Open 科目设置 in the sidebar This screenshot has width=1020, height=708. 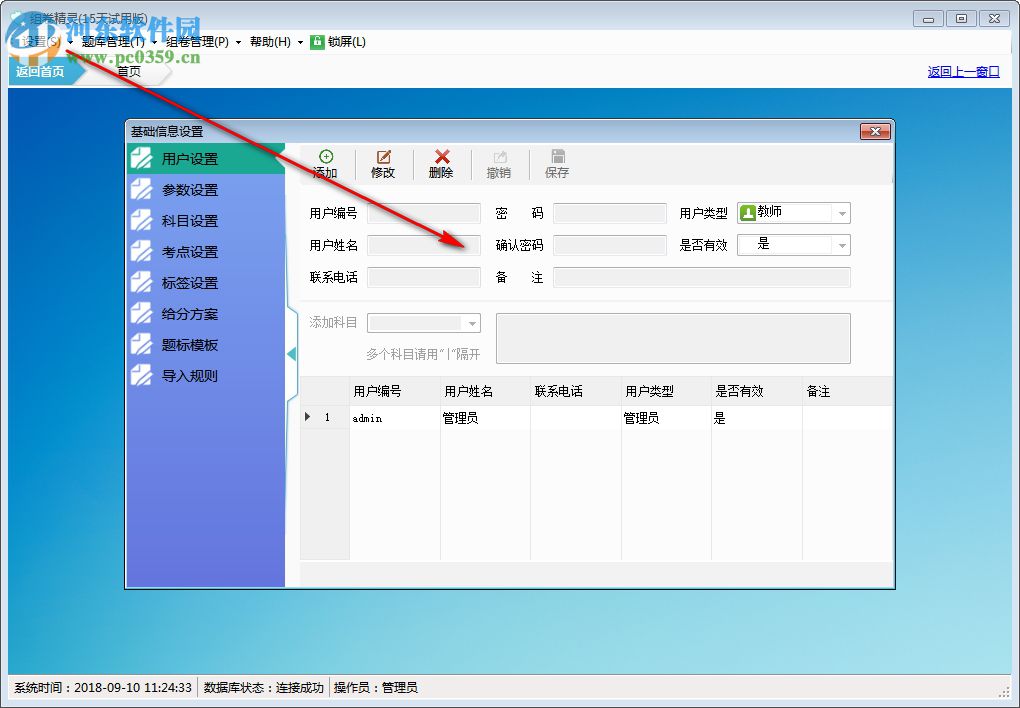pyautogui.click(x=206, y=221)
